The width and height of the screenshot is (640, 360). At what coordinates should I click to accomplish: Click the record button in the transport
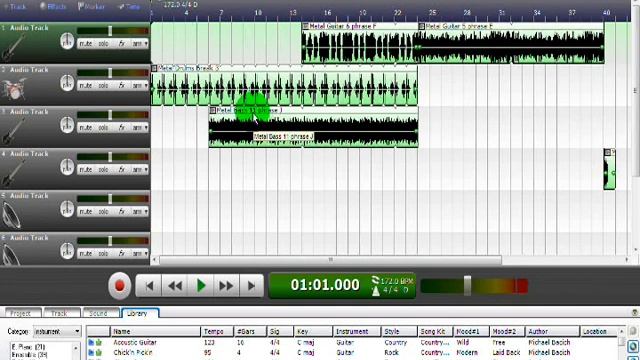click(x=120, y=286)
